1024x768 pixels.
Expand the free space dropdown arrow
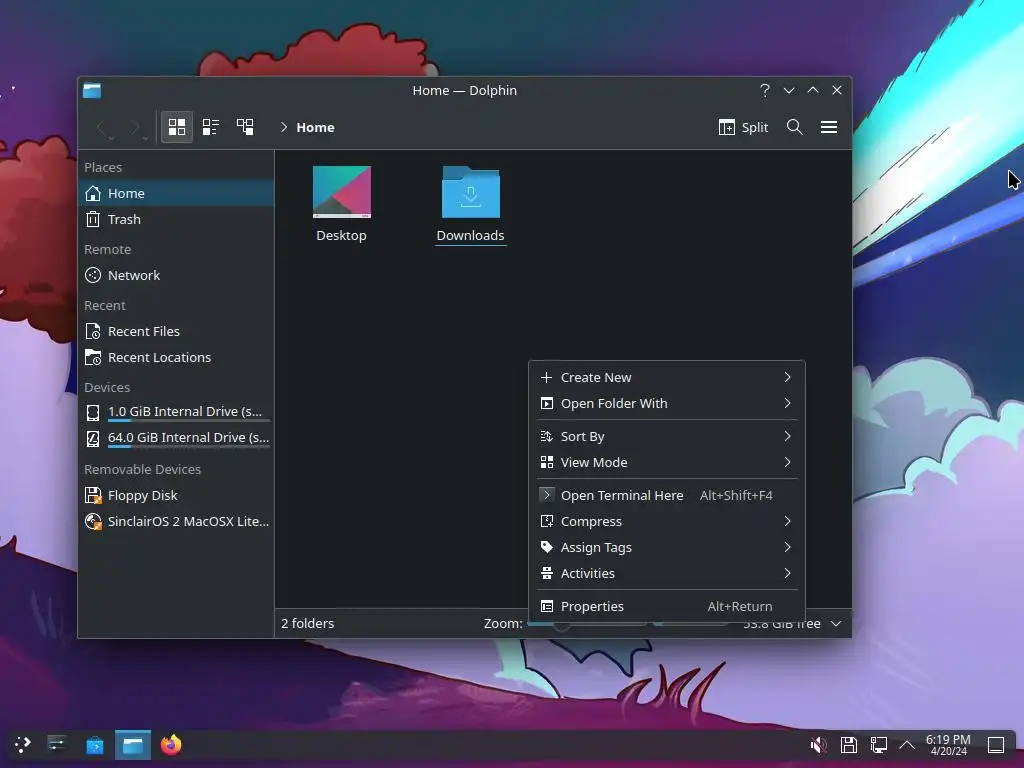coord(836,624)
